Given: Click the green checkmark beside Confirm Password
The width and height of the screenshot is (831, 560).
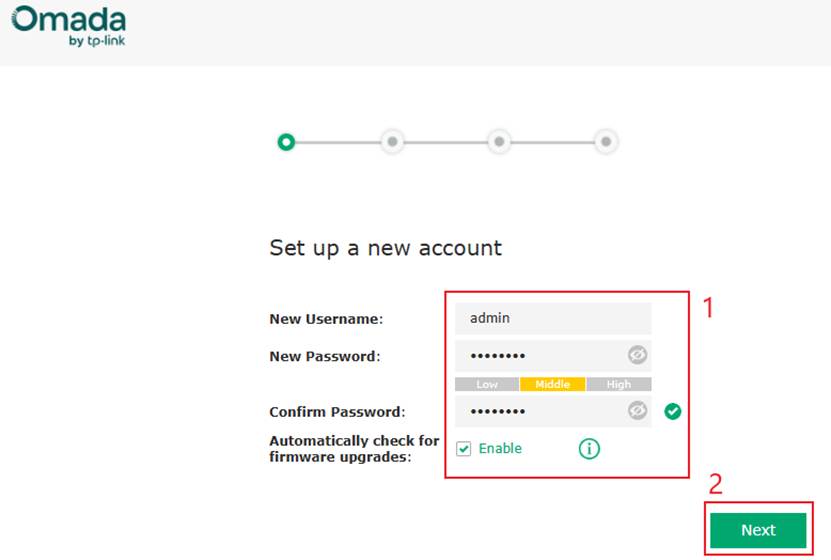Looking at the screenshot, I should [673, 411].
